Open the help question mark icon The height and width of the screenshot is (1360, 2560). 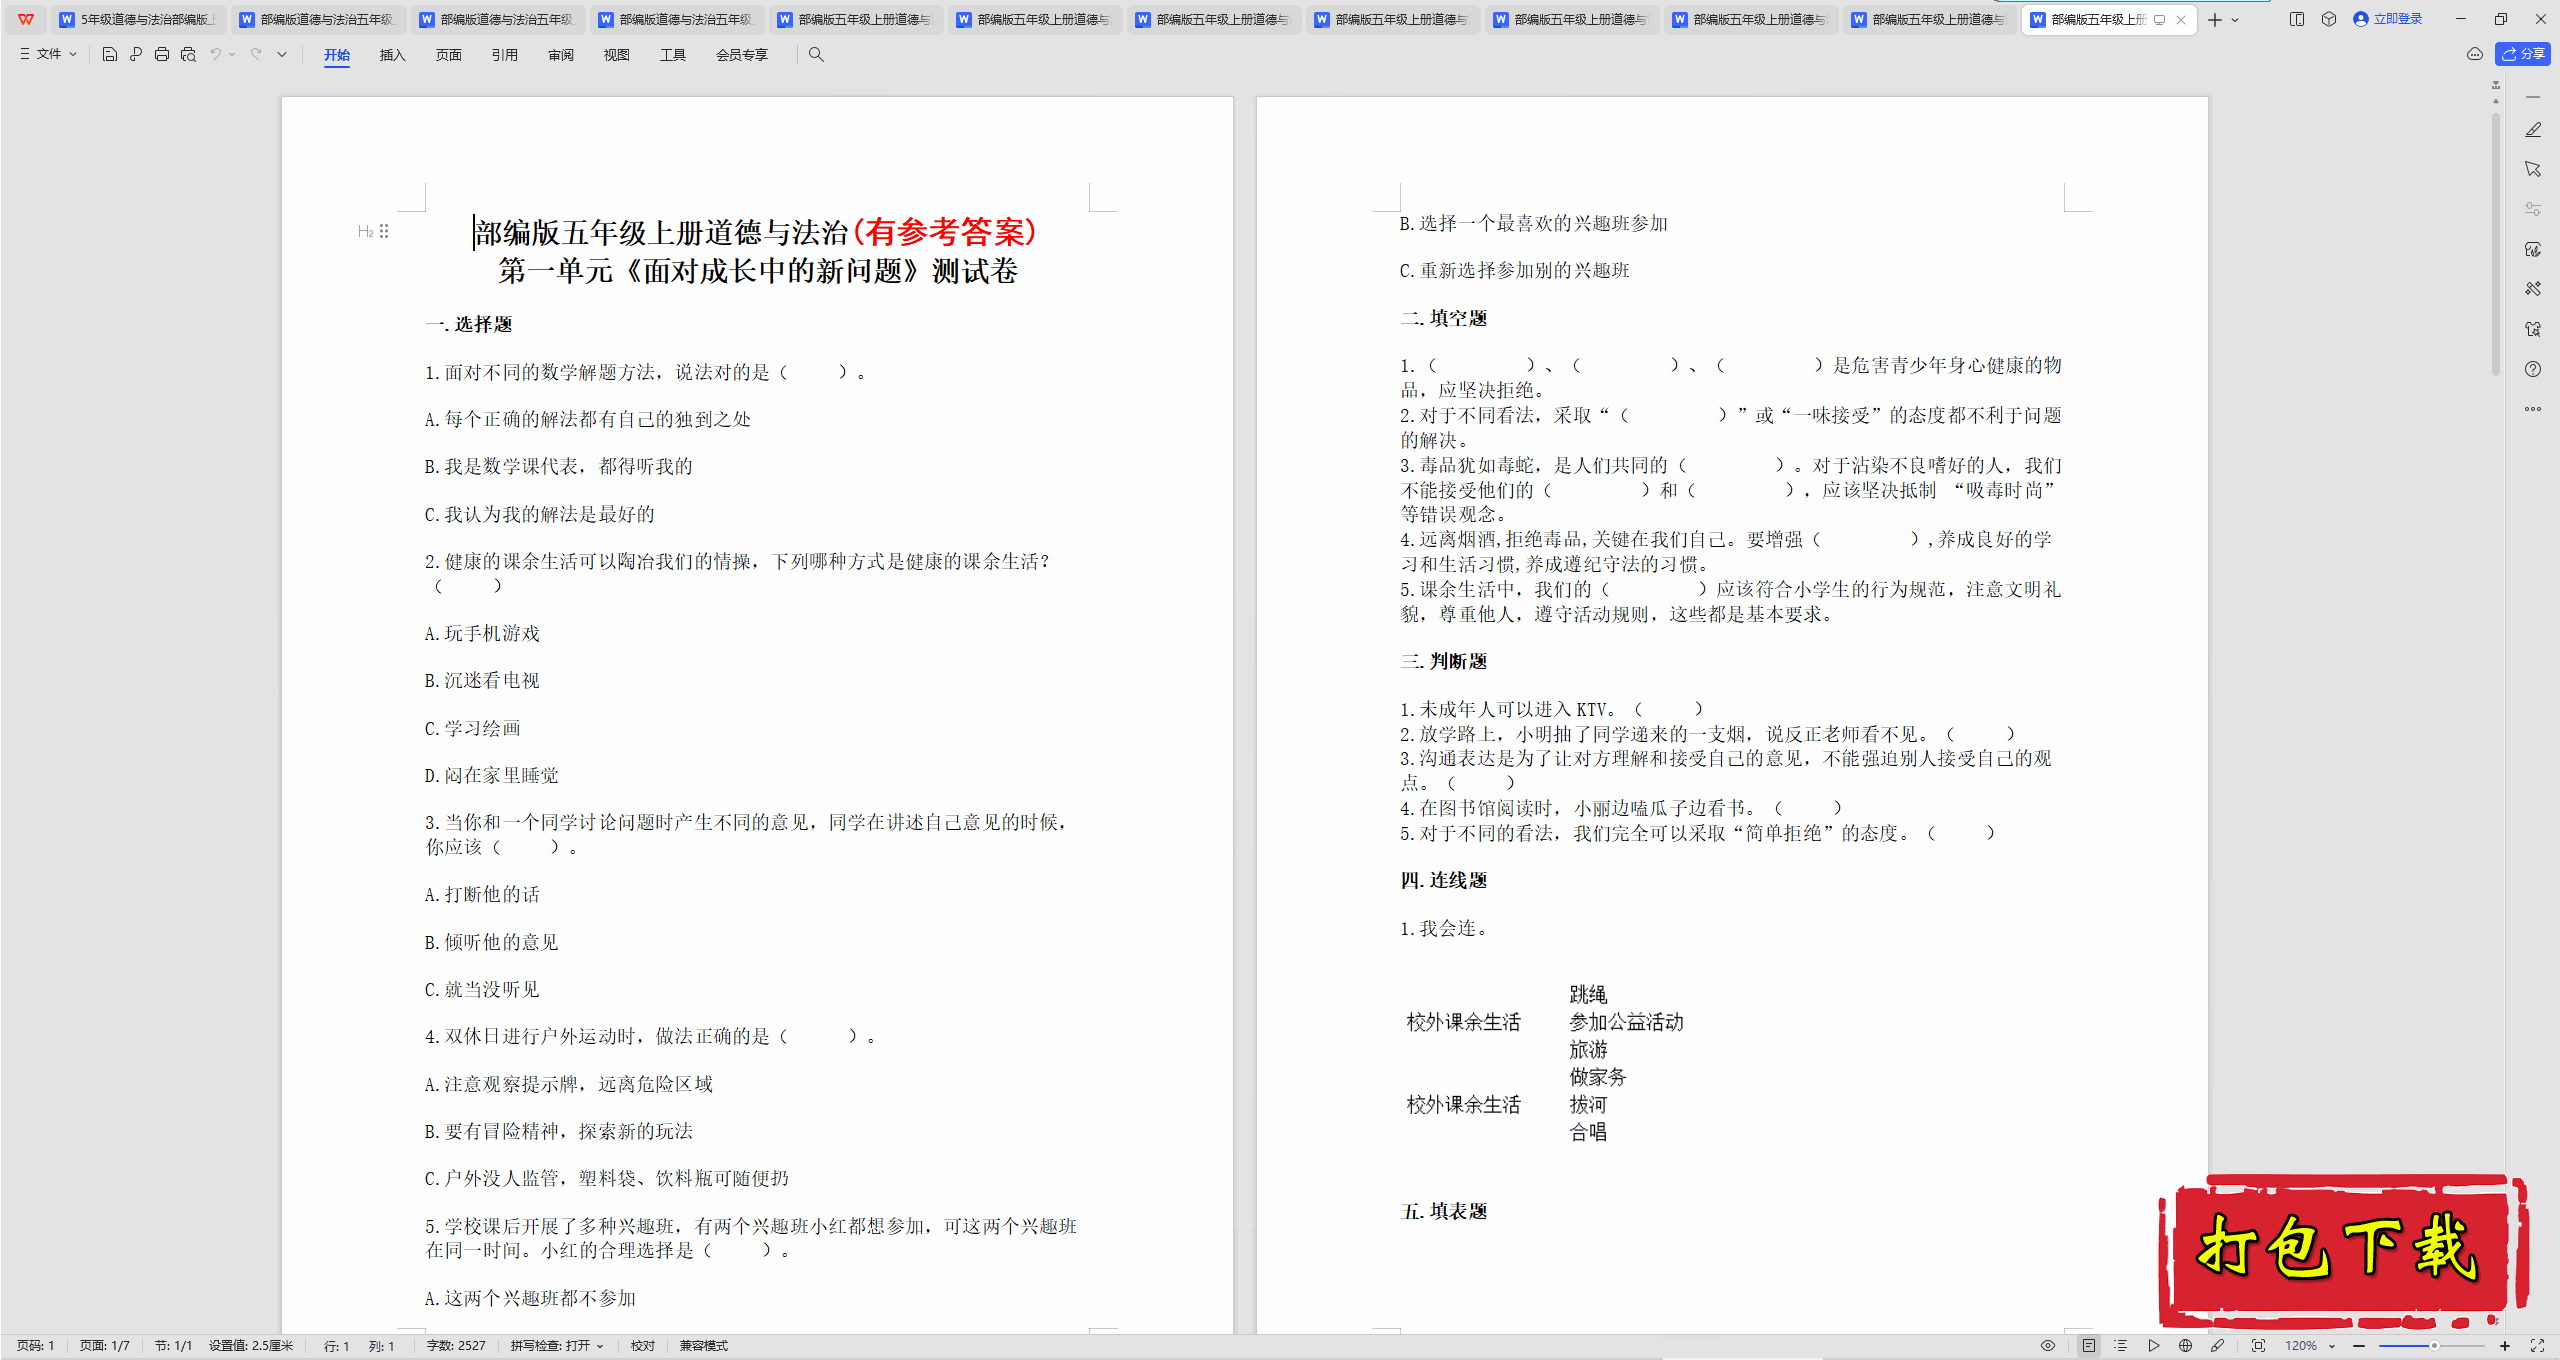pos(2533,369)
